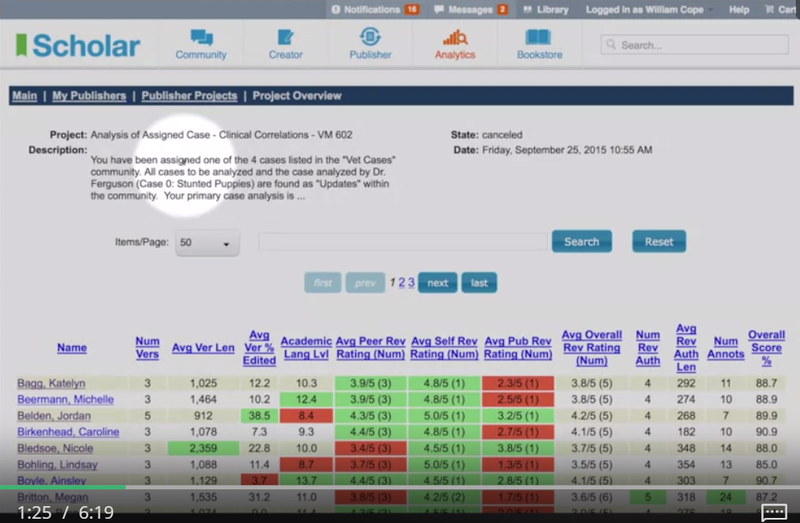
Task: Jump to the last results page
Action: coord(479,283)
